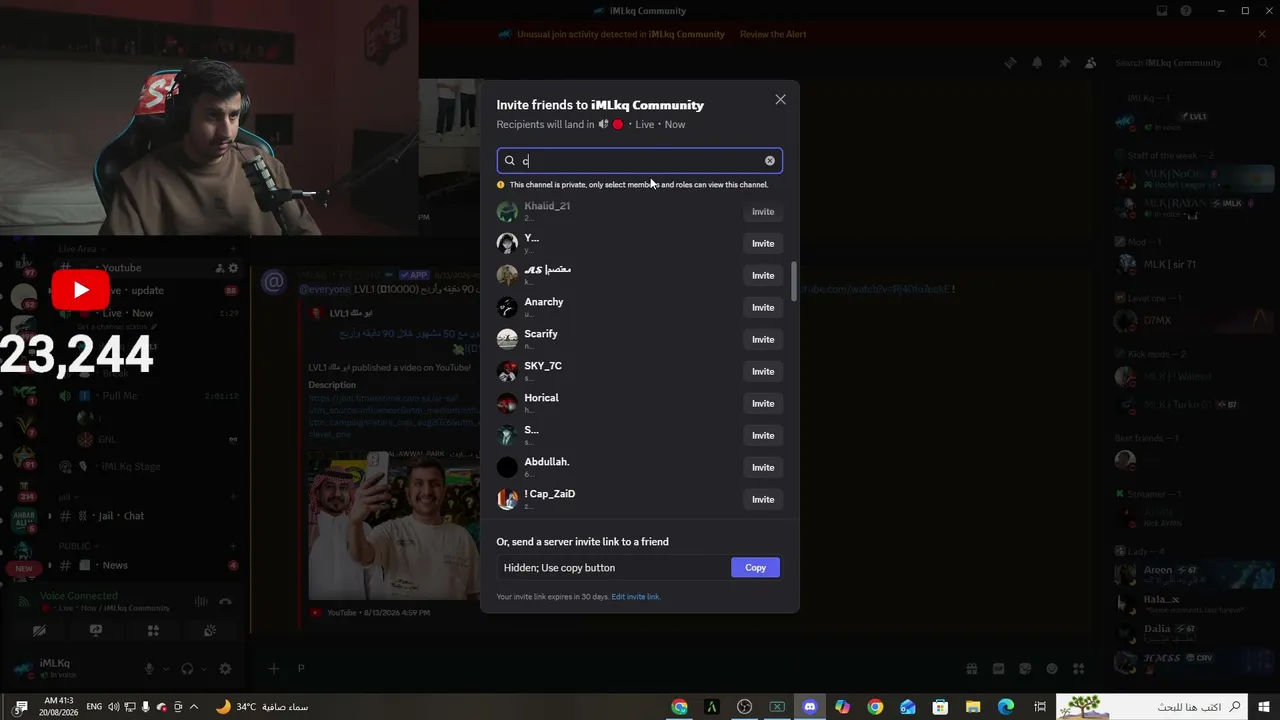1280x720 pixels.
Task: Open Discord User Settings gear
Action: 225,669
